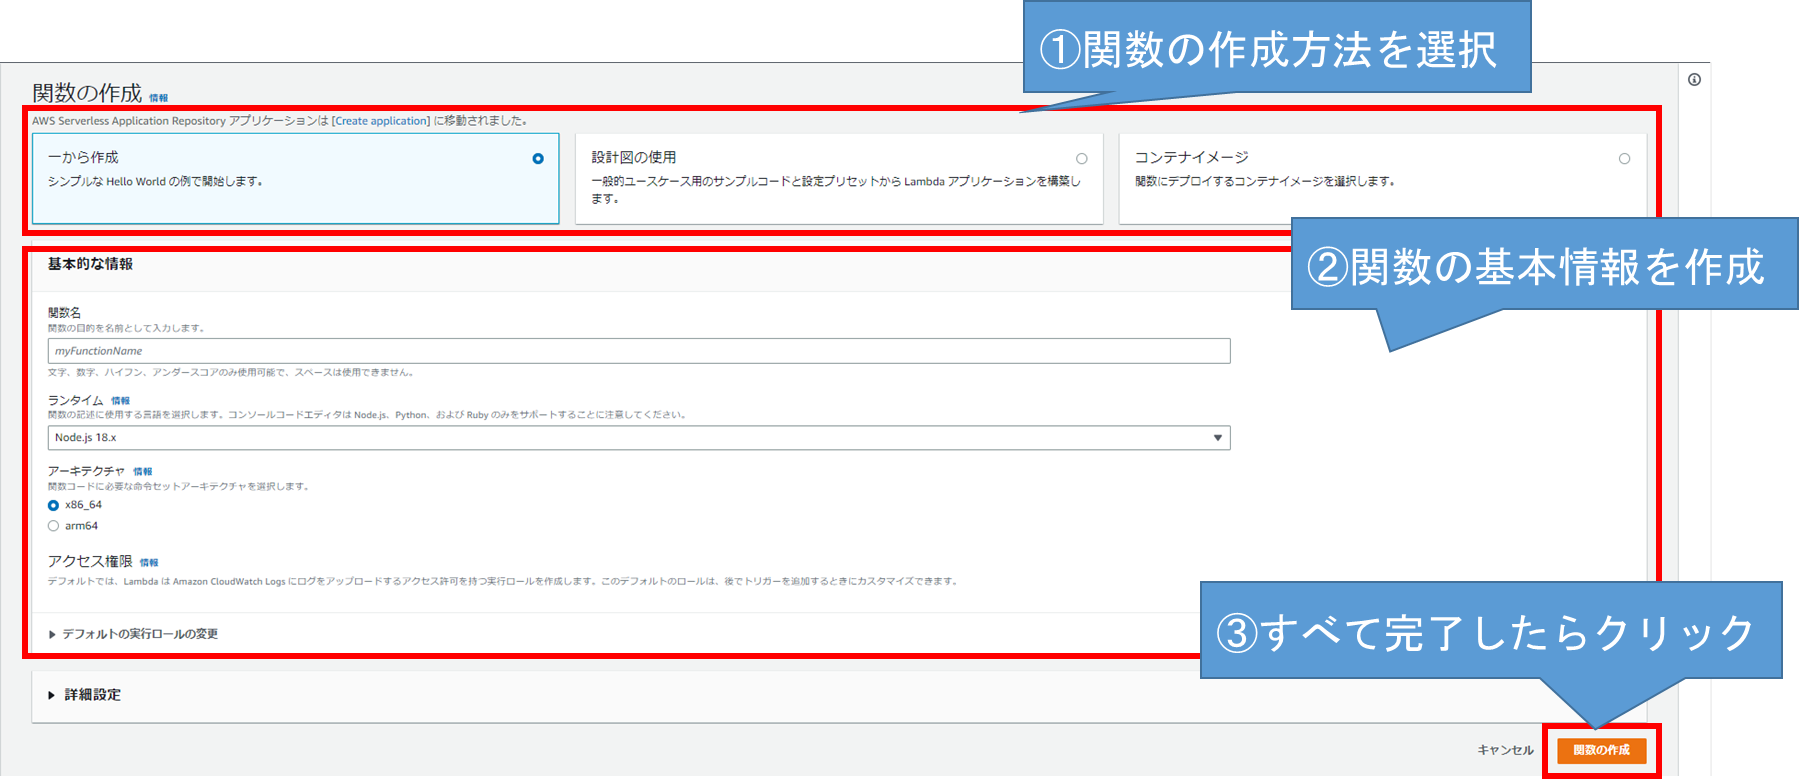Select the arm64 architecture radio button

point(54,526)
